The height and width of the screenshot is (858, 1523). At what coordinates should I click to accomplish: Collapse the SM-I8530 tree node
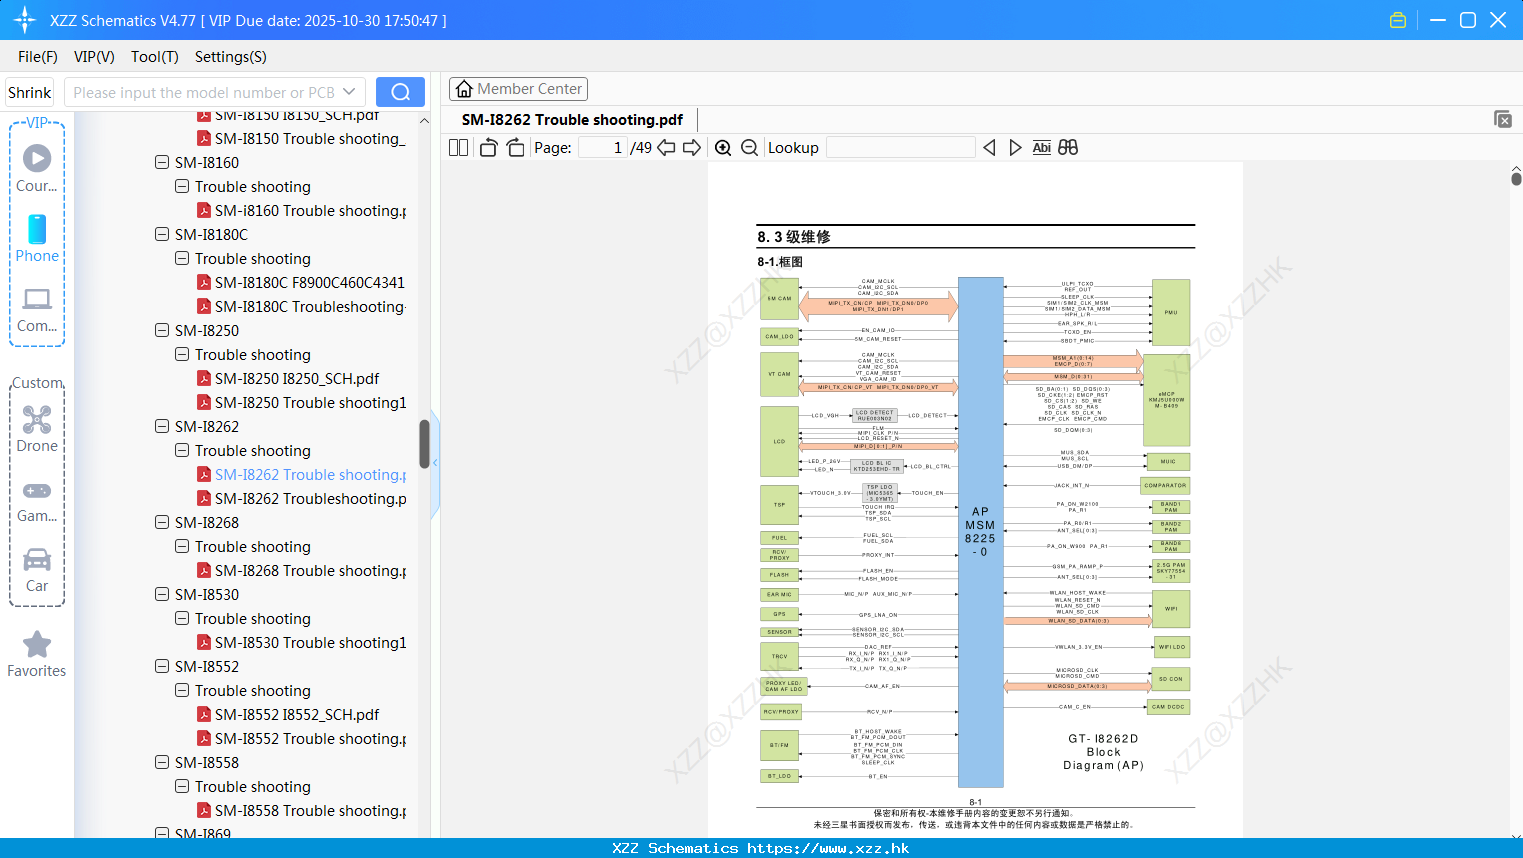pyautogui.click(x=162, y=594)
